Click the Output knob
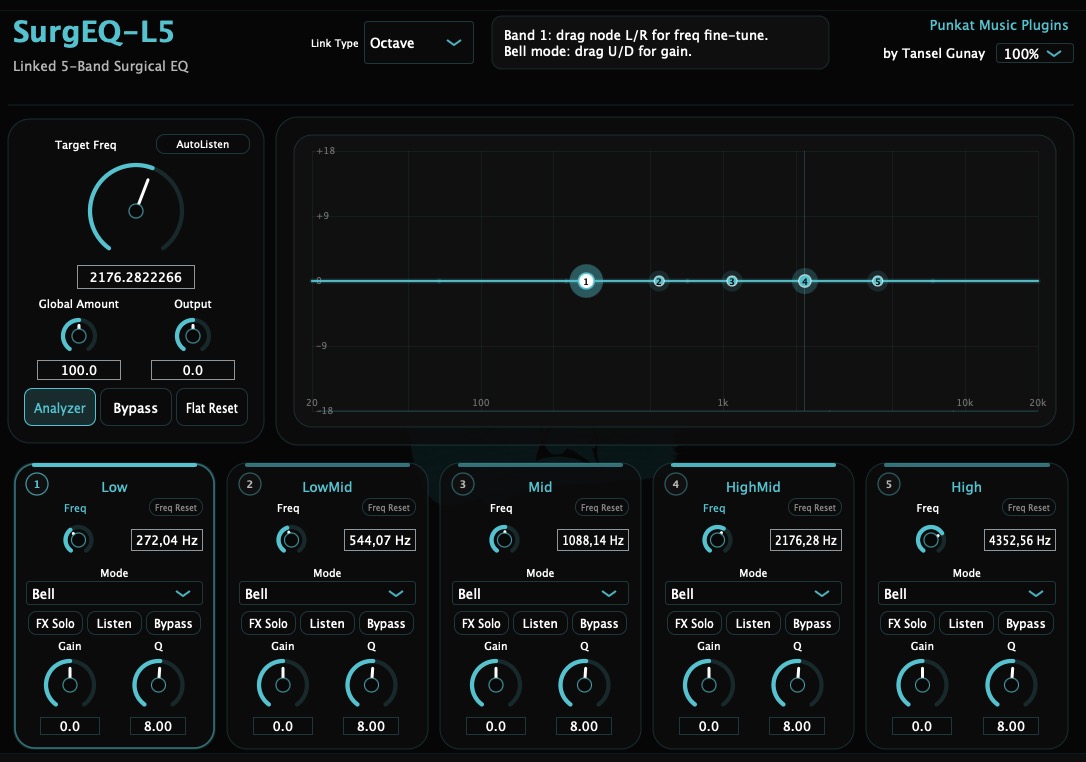This screenshot has width=1086, height=762. click(193, 335)
